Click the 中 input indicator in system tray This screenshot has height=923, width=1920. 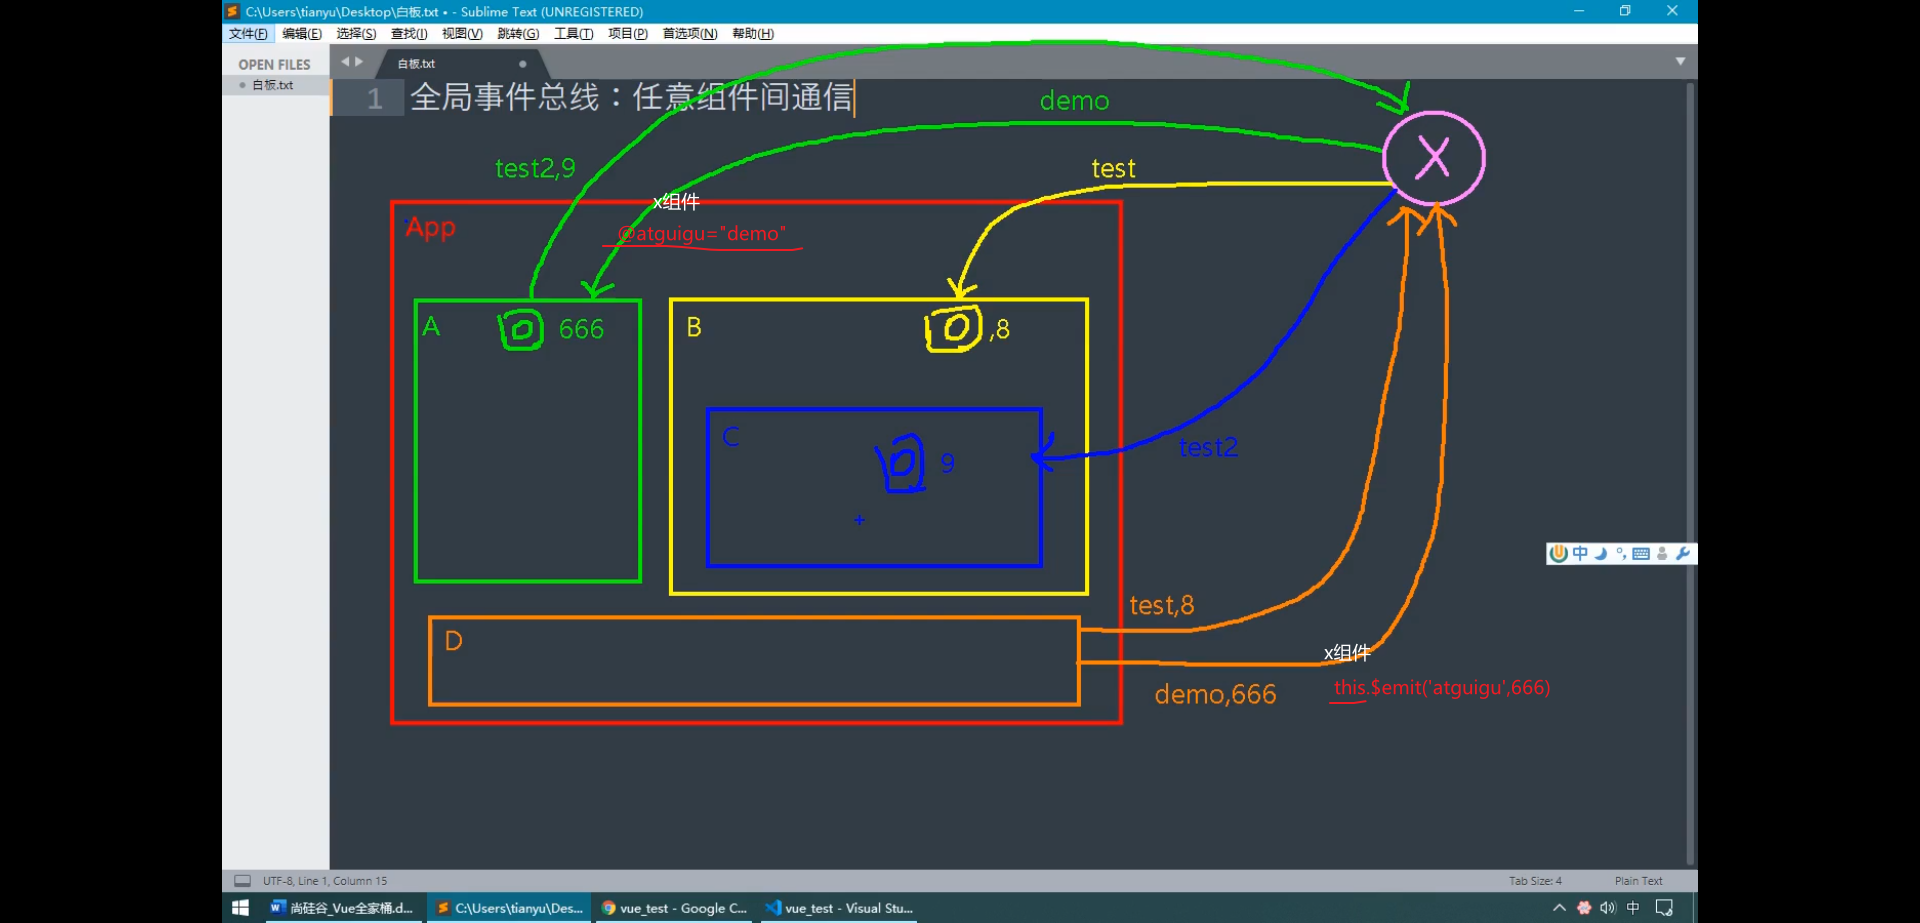click(1633, 908)
